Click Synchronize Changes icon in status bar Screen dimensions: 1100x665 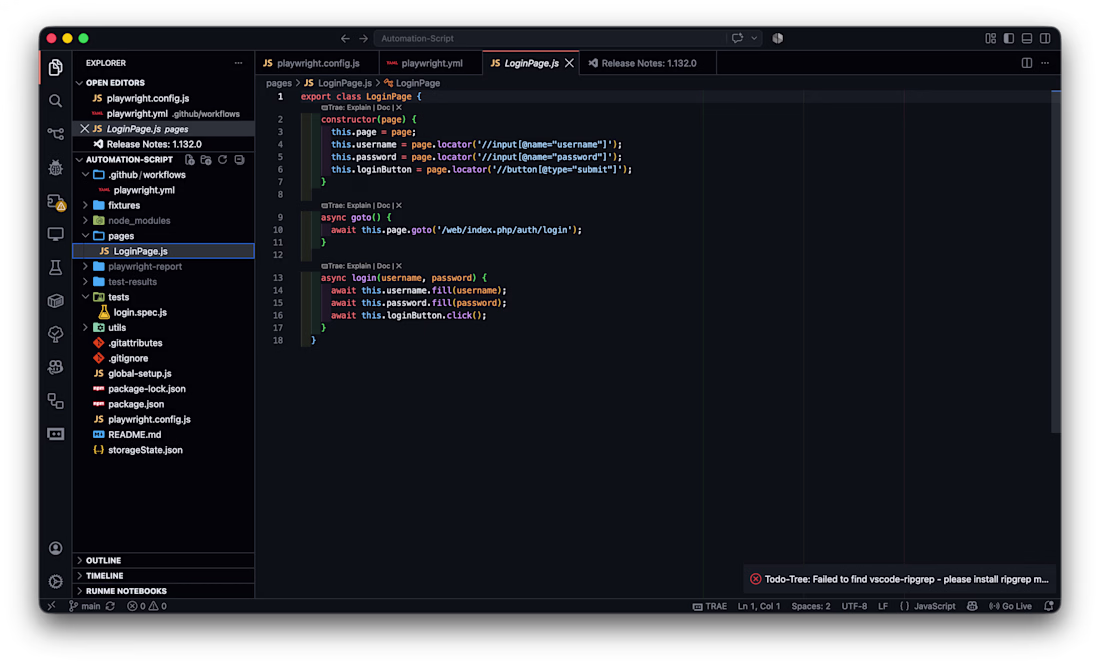pos(111,606)
